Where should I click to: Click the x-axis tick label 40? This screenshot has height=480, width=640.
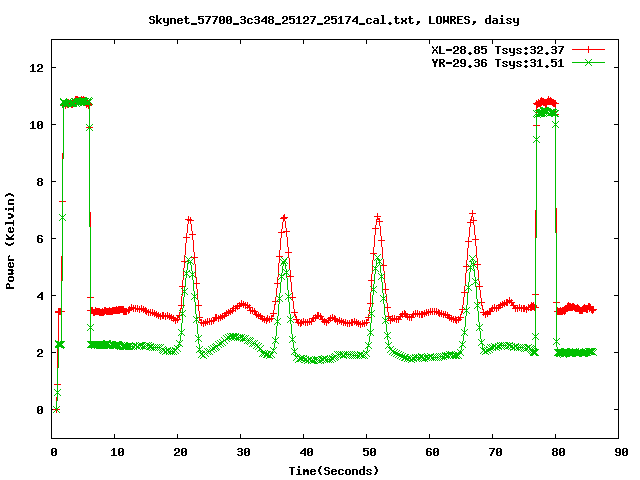pyautogui.click(x=307, y=452)
